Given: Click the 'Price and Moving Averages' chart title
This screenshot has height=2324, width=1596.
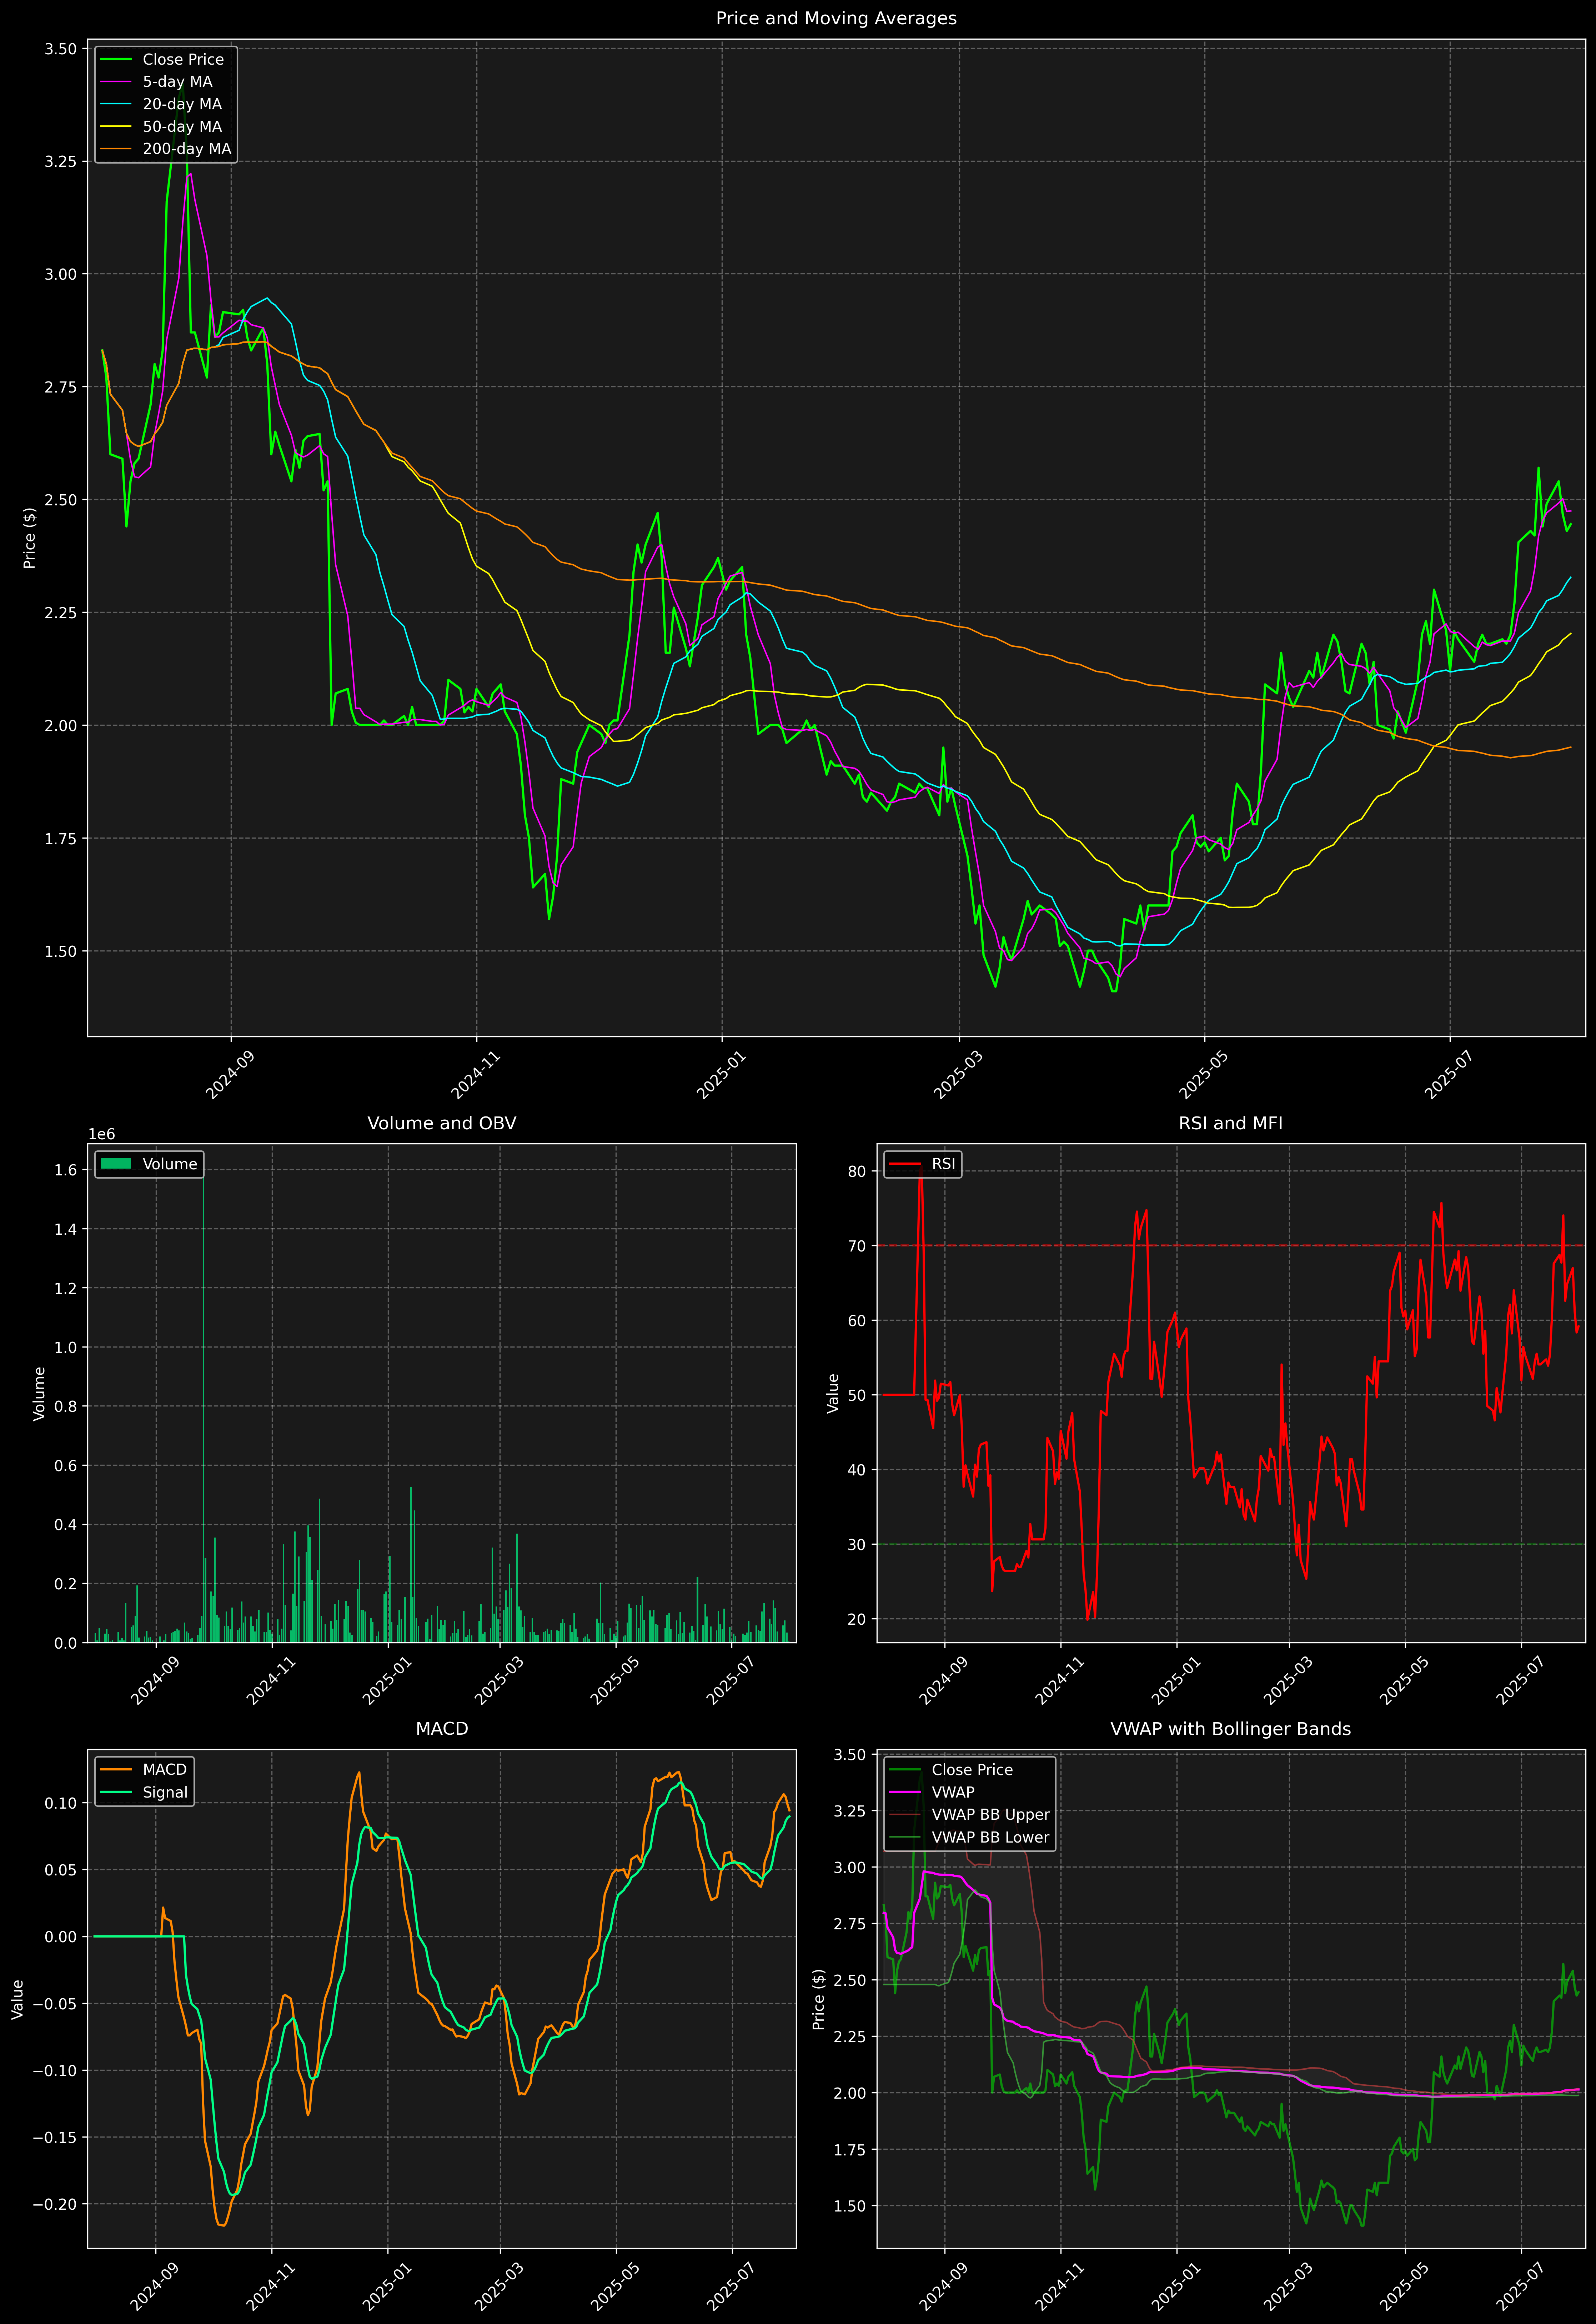Looking at the screenshot, I should click(836, 18).
